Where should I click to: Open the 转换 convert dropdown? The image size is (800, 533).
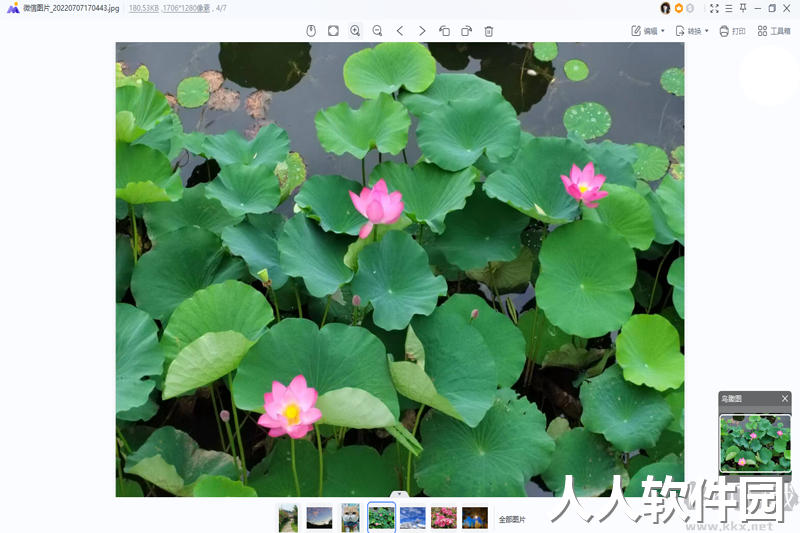point(692,31)
